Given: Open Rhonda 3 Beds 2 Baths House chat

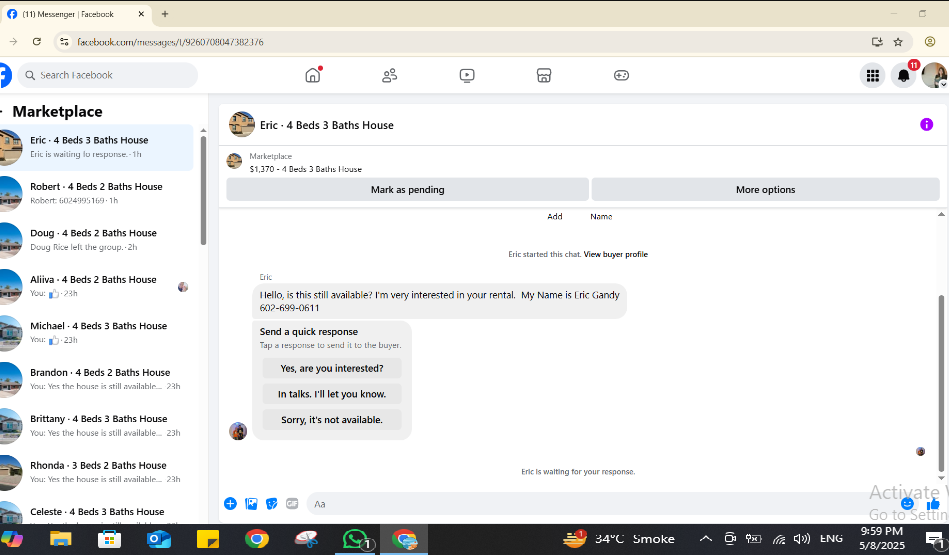Looking at the screenshot, I should coord(97,472).
